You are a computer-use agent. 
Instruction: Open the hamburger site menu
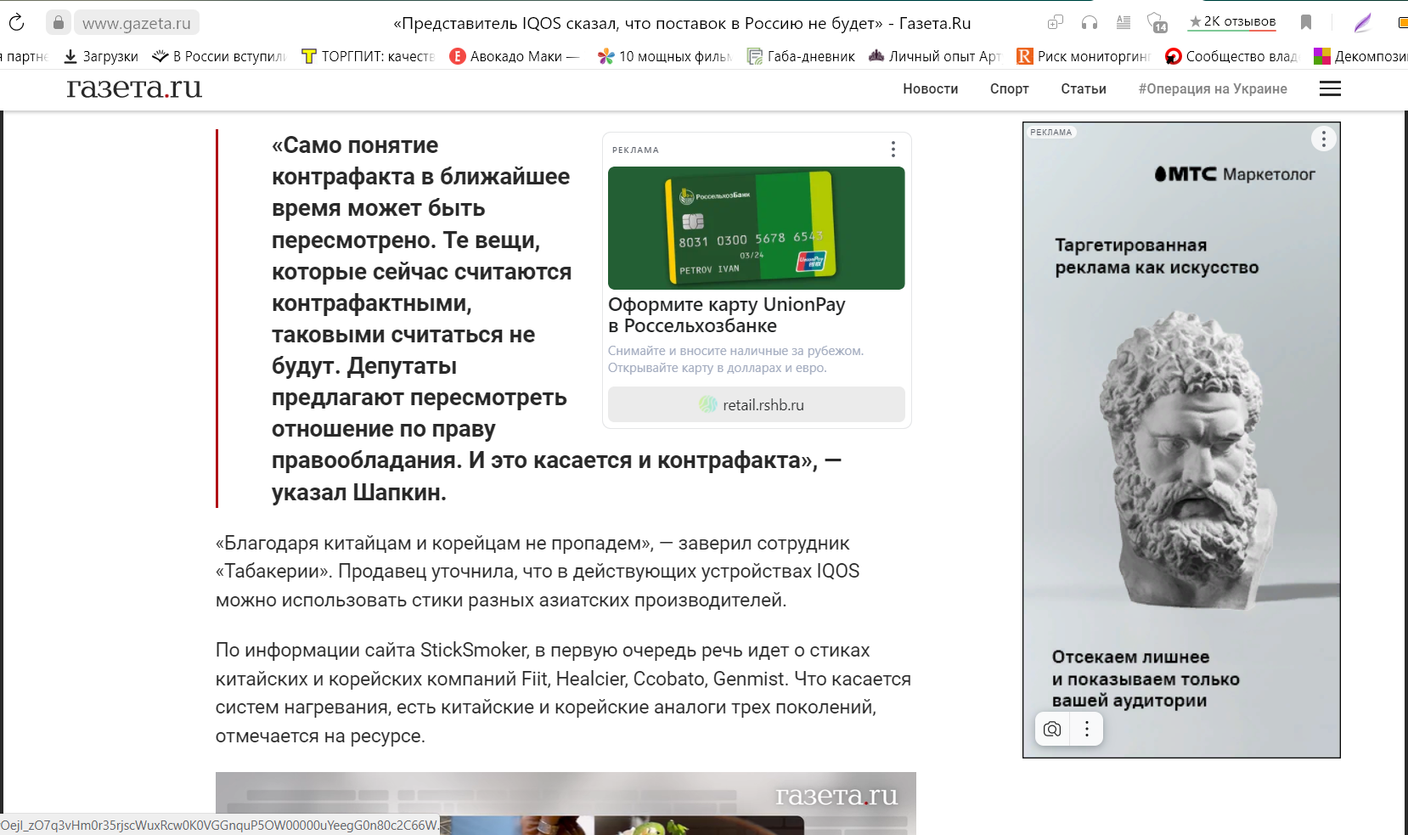[1330, 89]
